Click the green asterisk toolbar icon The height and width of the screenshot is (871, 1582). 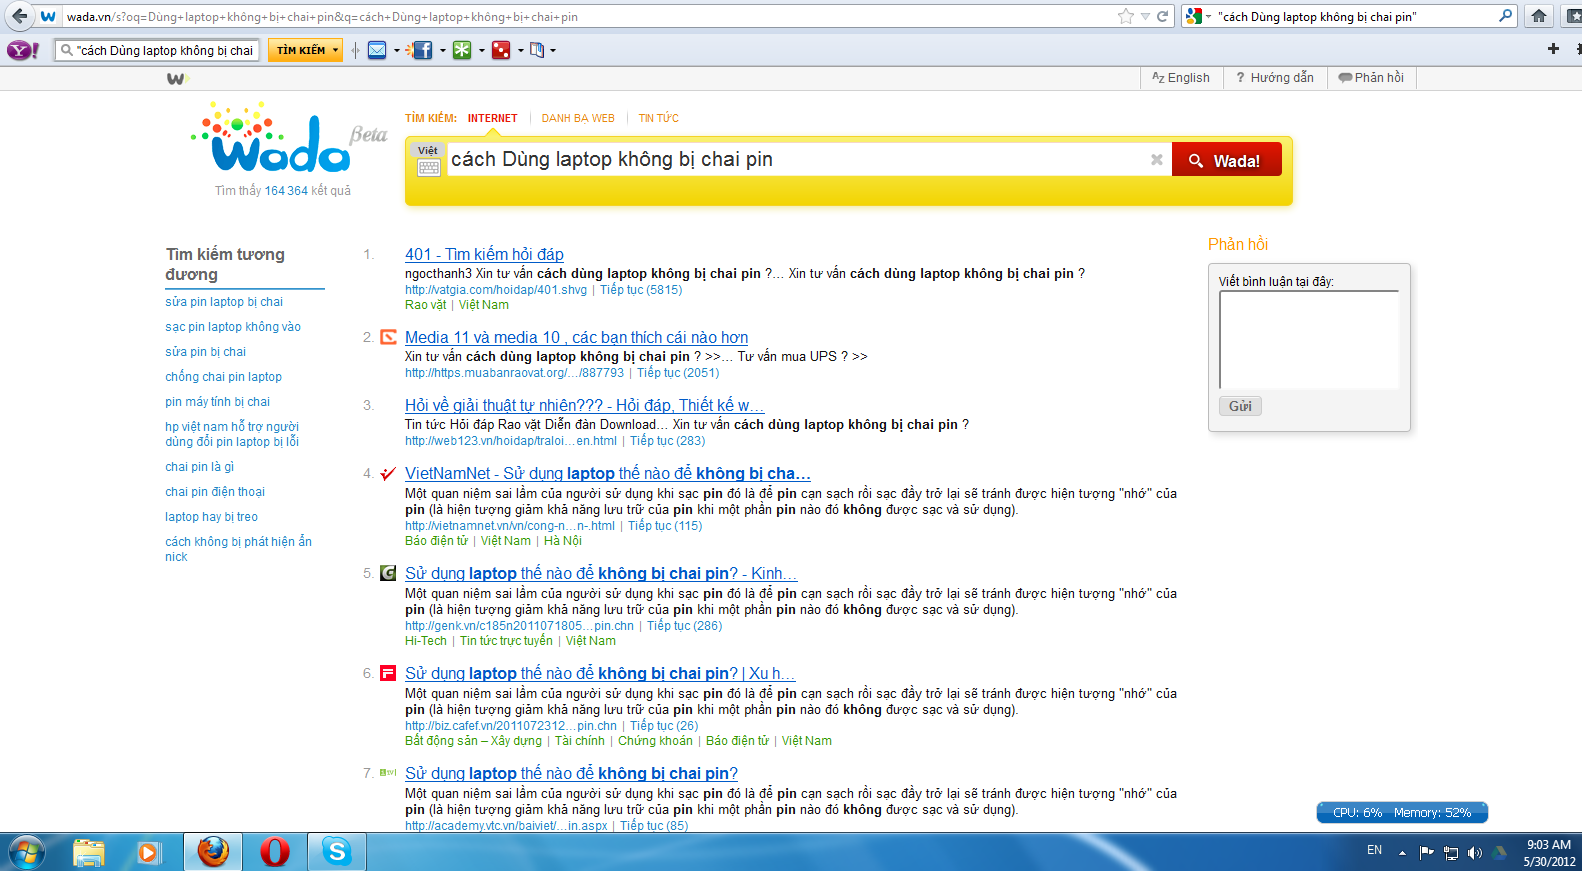pyautogui.click(x=462, y=50)
